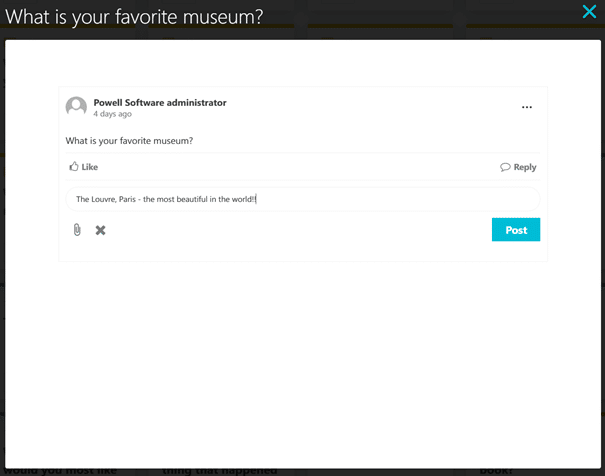Click the dark header bar beside the dialog title
Screen dimensions: 605x476
pyautogui.click(x=420, y=17)
